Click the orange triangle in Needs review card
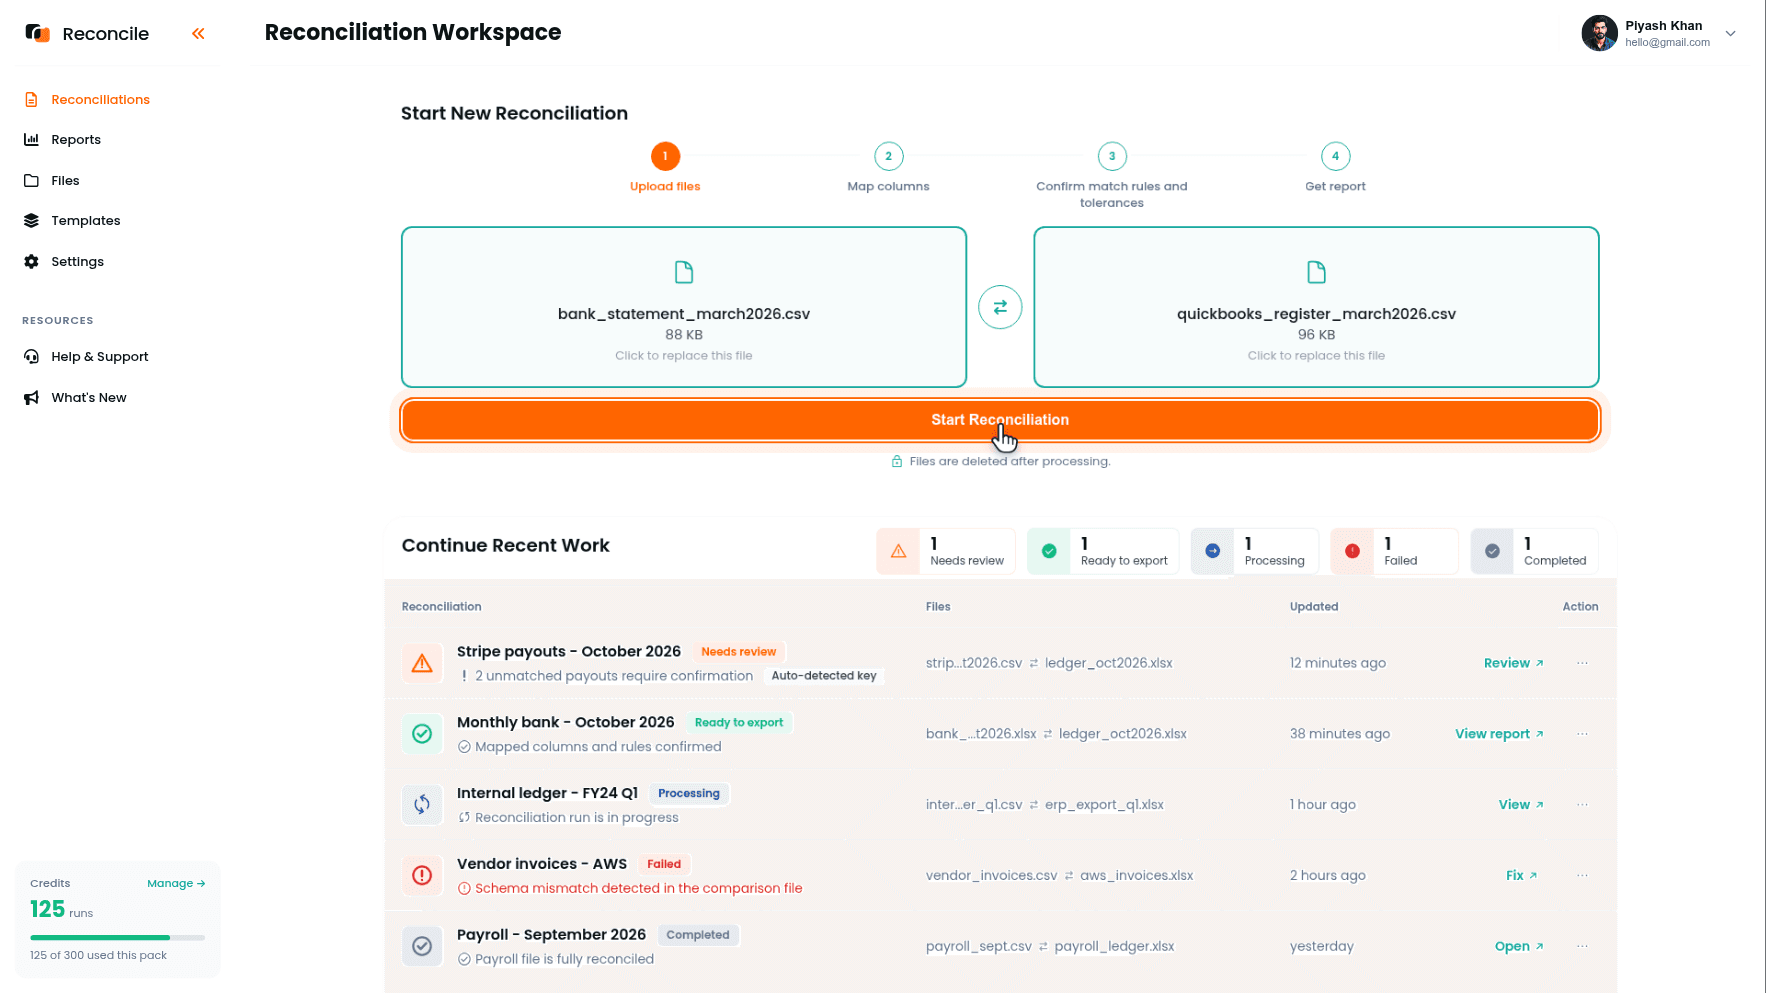 pos(898,551)
